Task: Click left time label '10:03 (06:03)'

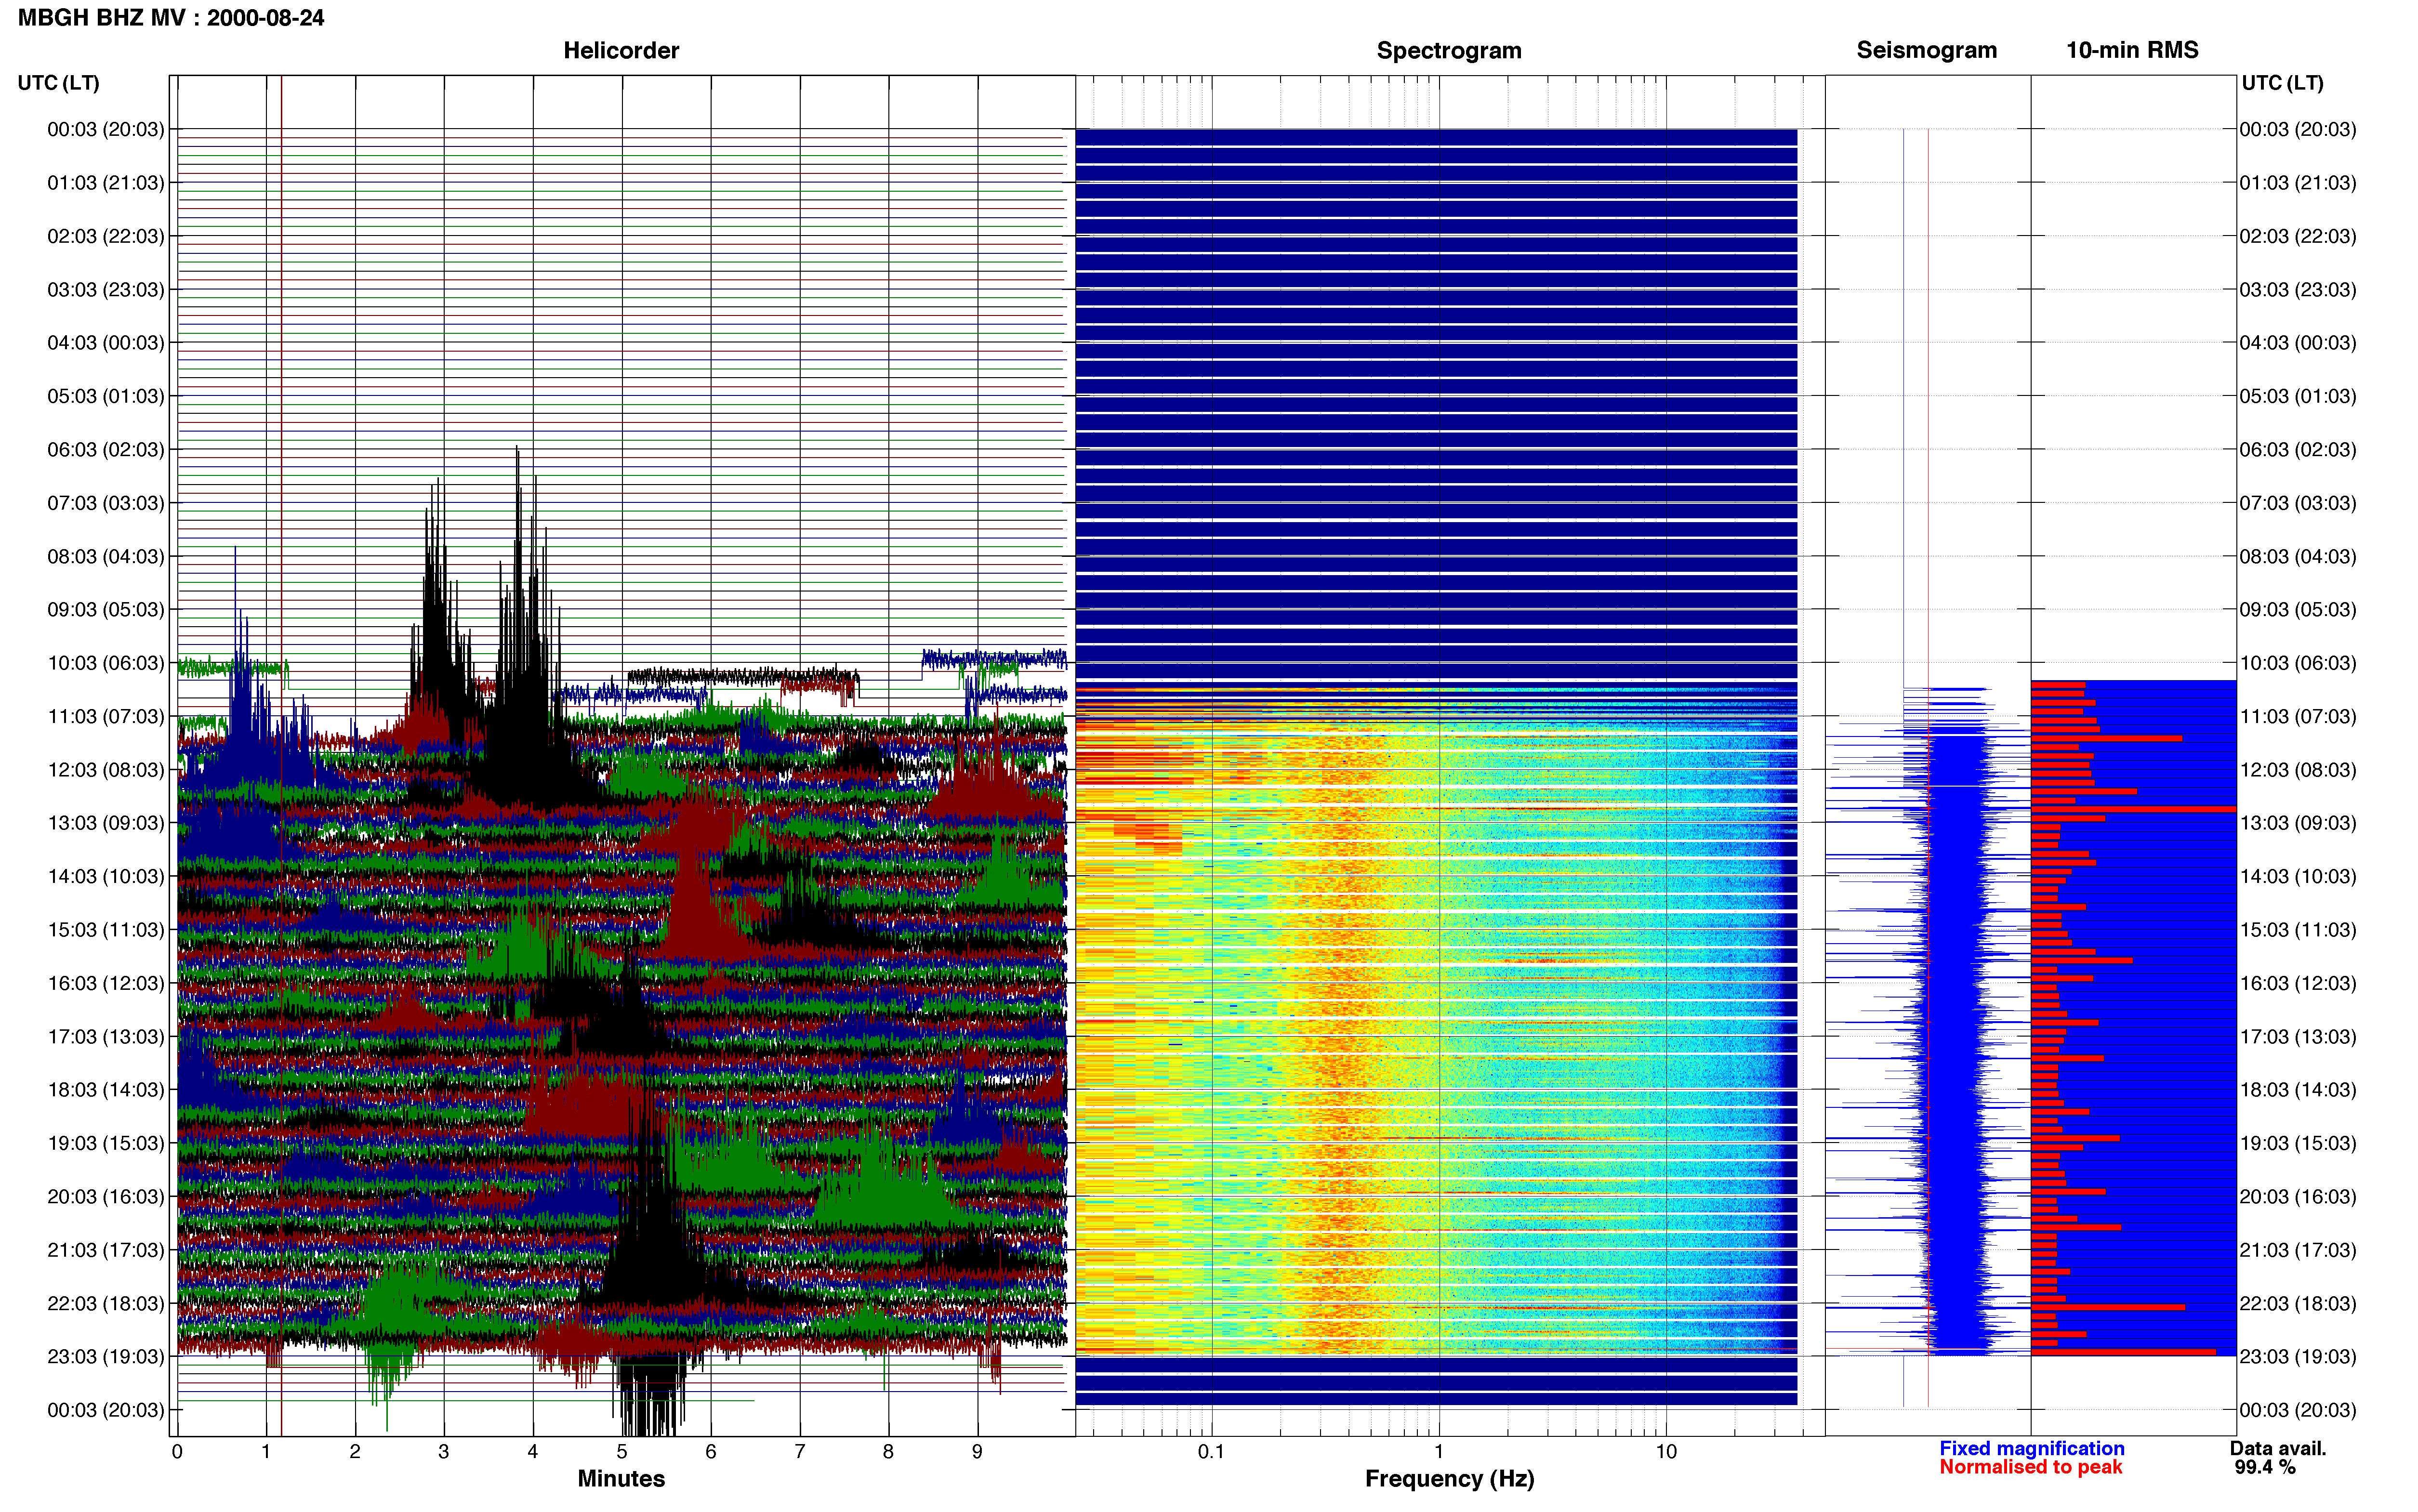Action: (x=106, y=663)
